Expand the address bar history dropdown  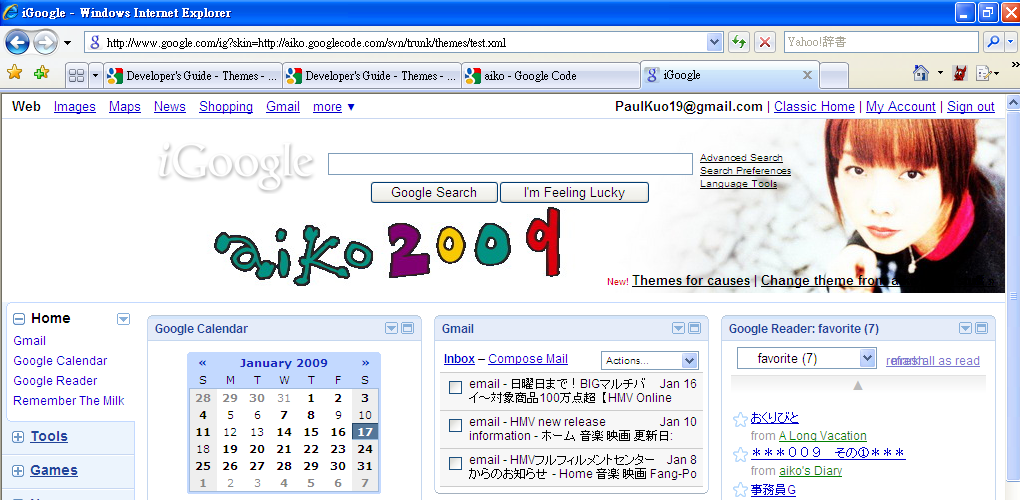(714, 43)
